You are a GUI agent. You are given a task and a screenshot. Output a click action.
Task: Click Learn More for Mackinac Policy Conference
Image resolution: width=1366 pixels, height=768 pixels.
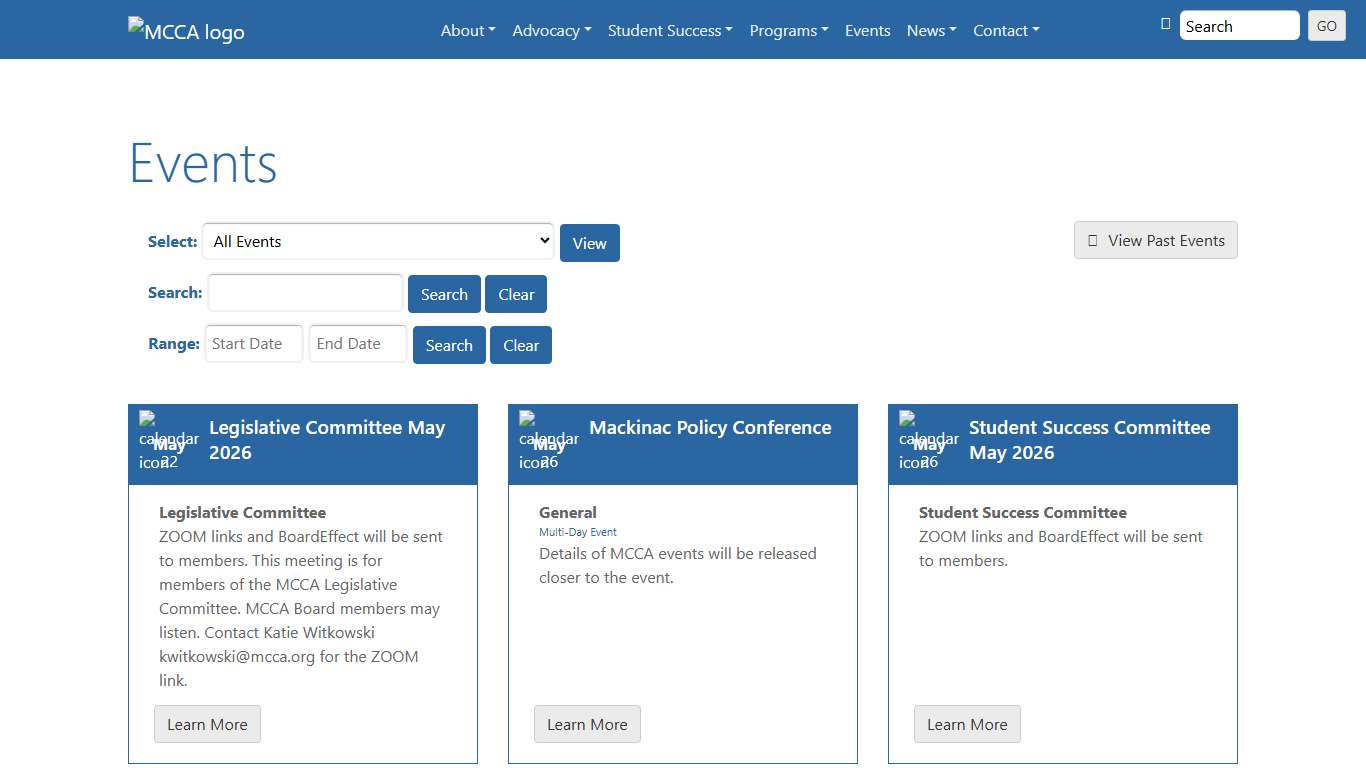[587, 725]
